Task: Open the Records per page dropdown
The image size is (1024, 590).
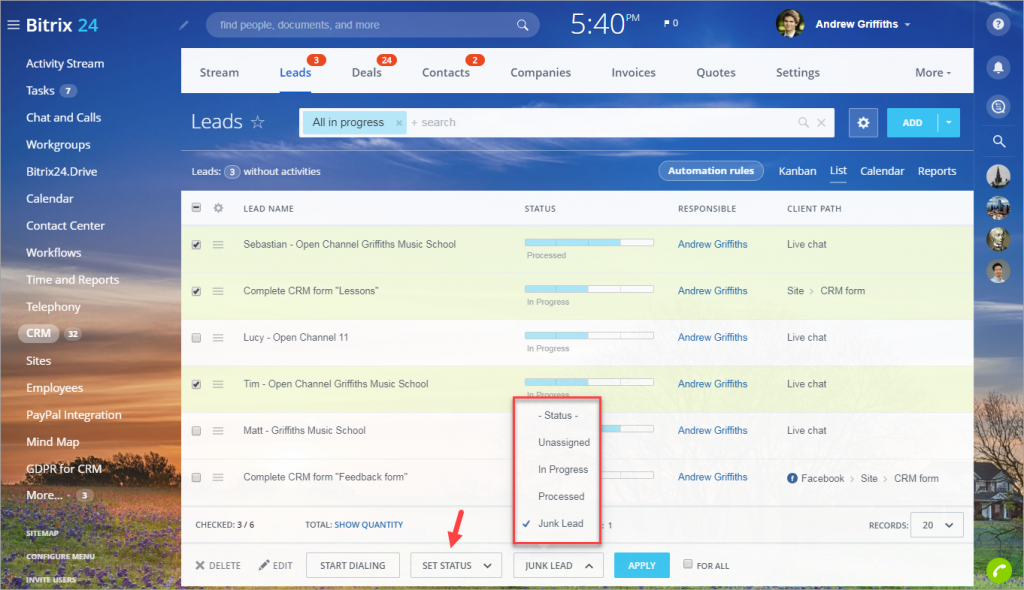Action: click(x=936, y=525)
